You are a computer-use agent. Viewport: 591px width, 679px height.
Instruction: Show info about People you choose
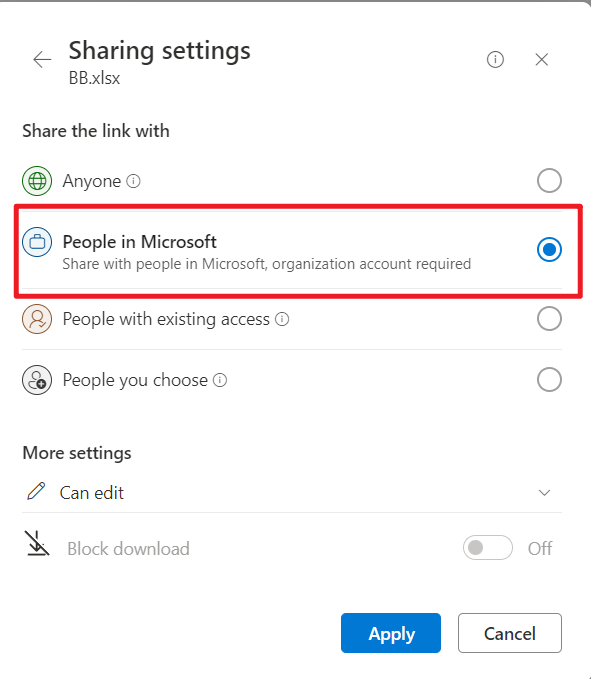pyautogui.click(x=220, y=380)
